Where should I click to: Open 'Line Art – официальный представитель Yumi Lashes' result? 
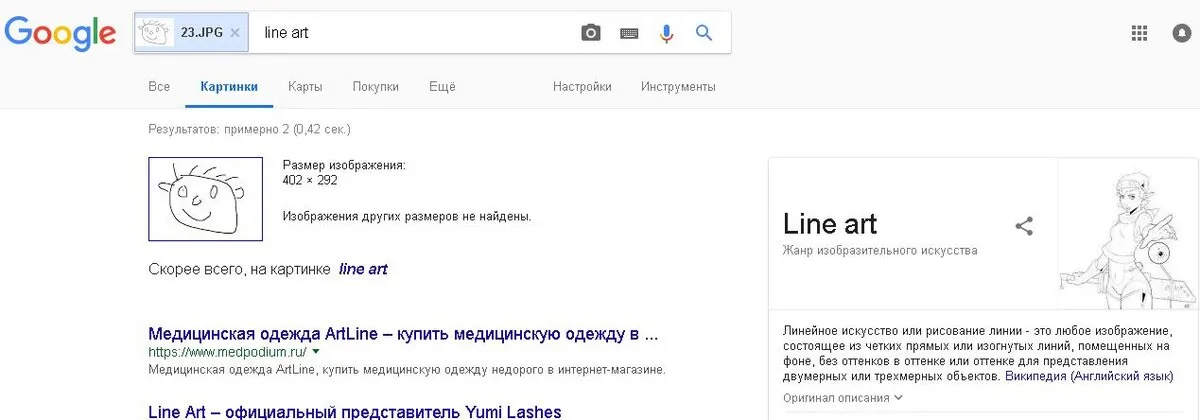(x=354, y=411)
